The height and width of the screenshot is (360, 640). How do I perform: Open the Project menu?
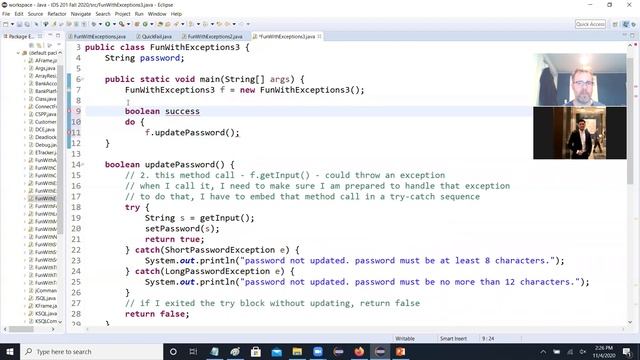click(122, 14)
